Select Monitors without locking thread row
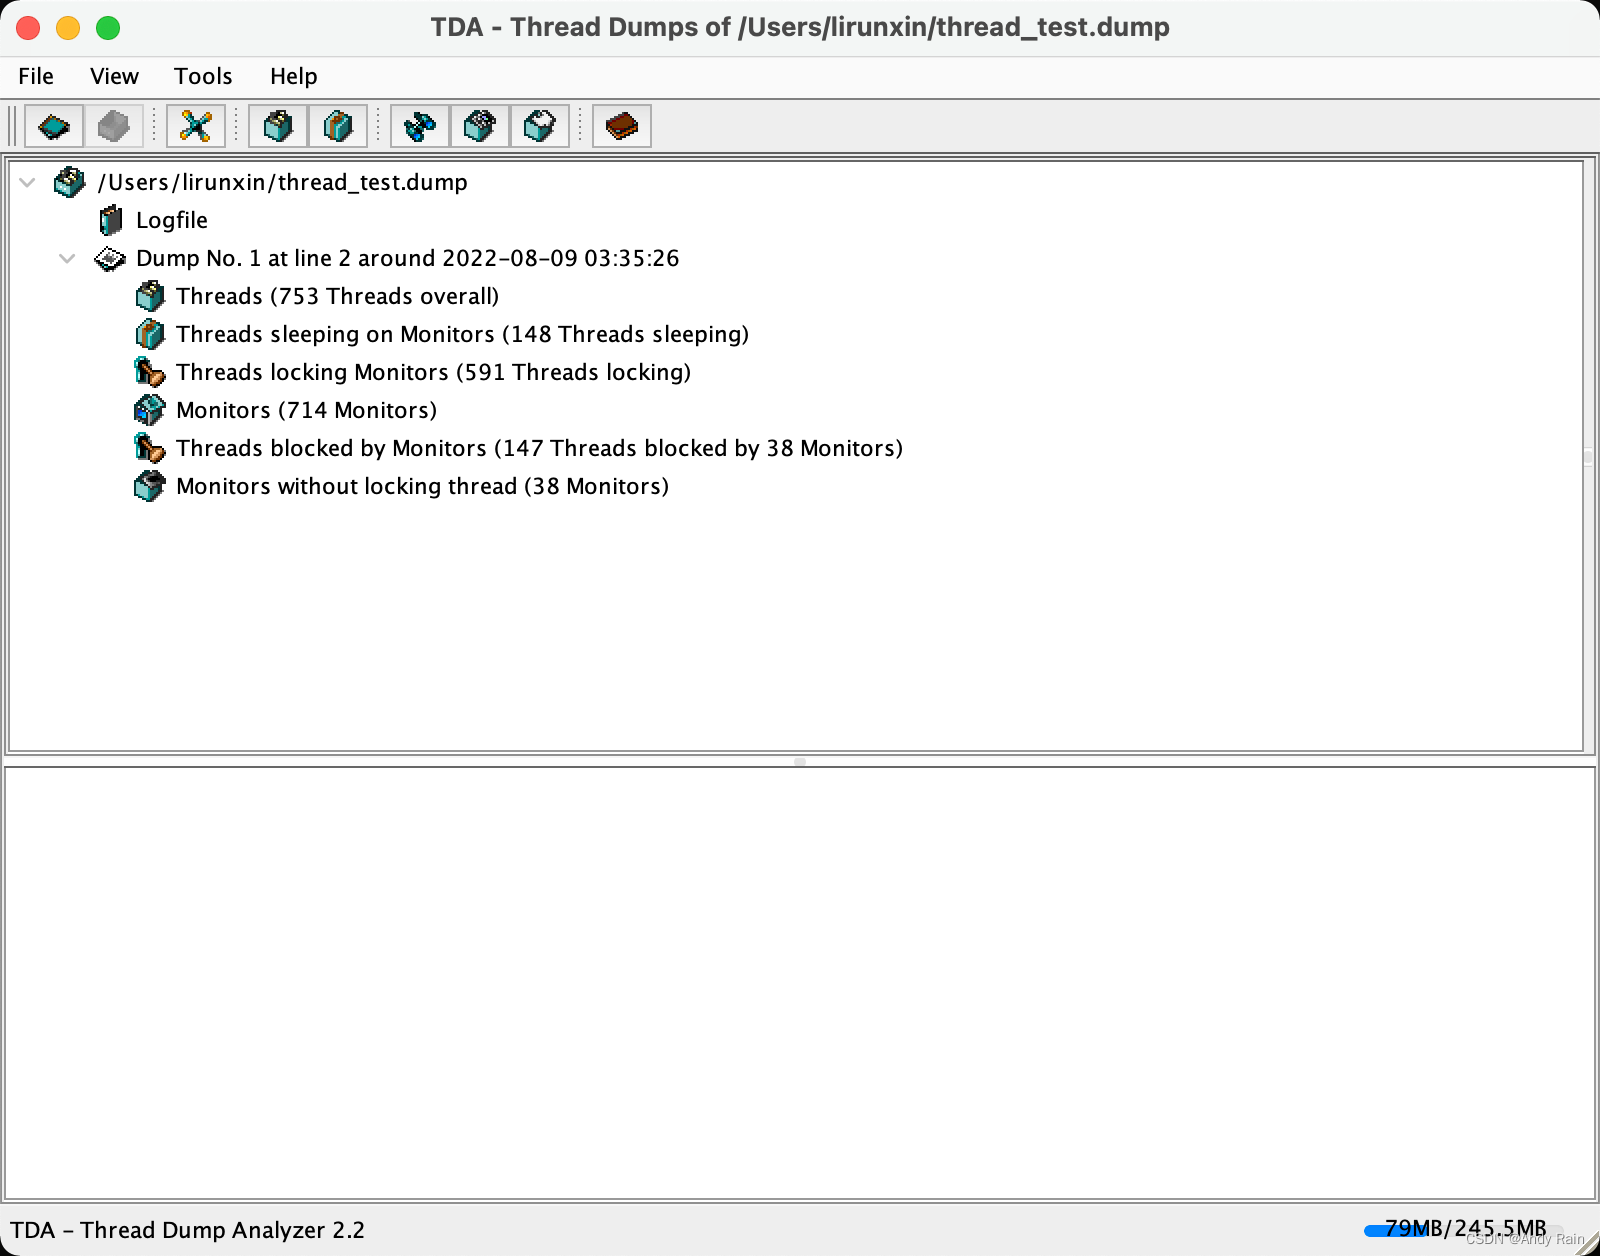 point(423,486)
